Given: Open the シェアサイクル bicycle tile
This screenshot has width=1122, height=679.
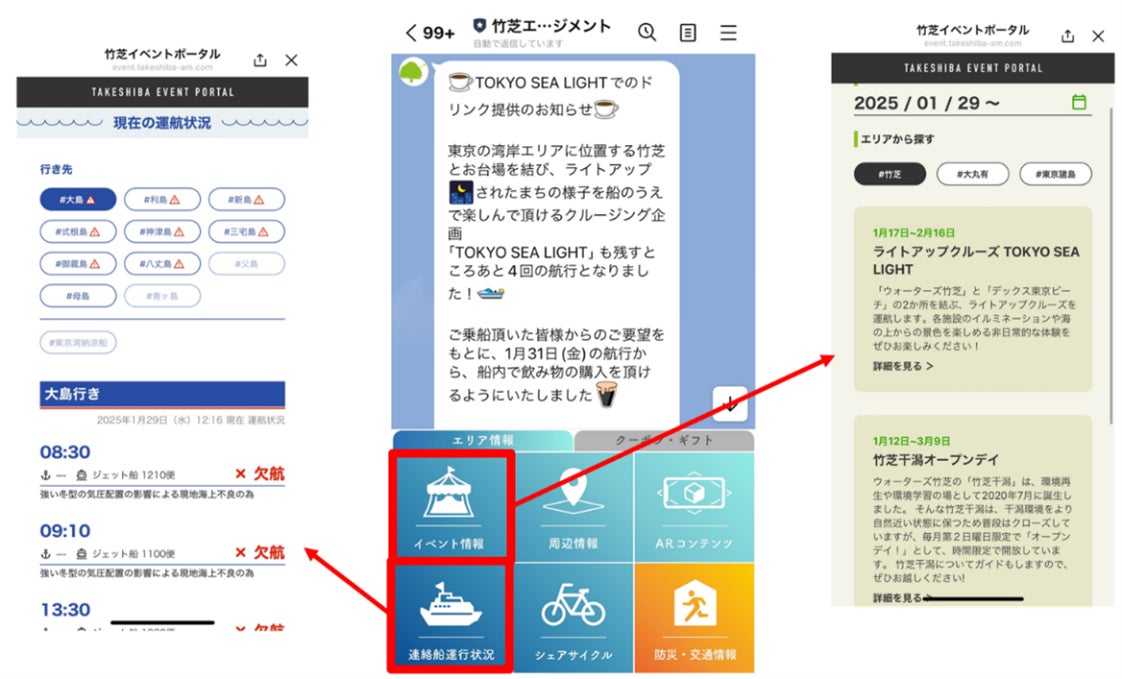Looking at the screenshot, I should coord(573,617).
